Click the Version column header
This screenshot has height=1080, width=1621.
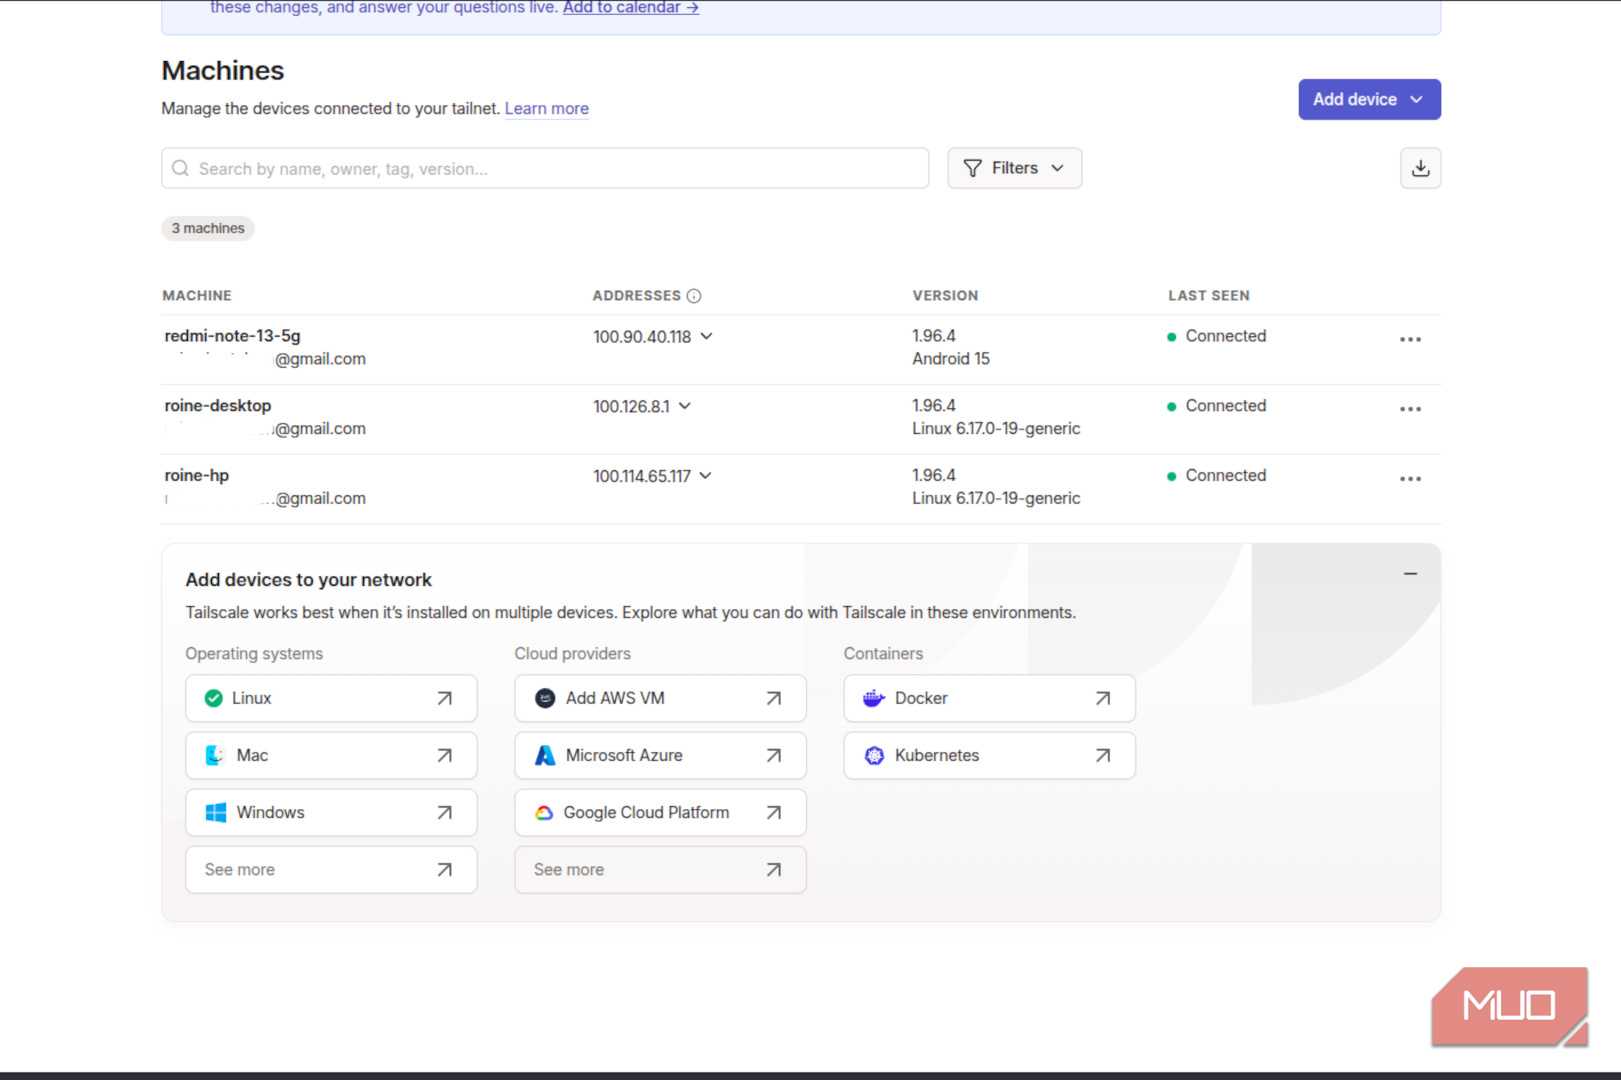pos(945,296)
